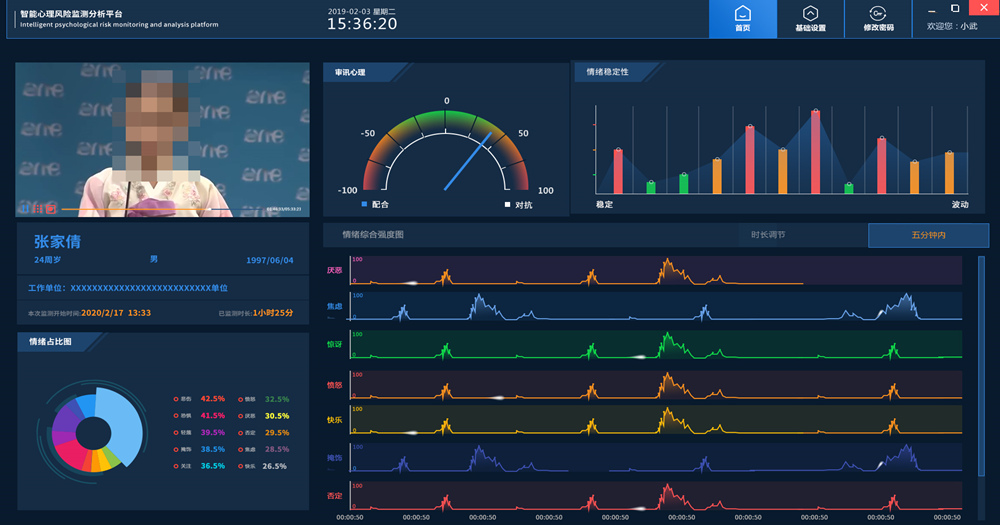The width and height of the screenshot is (1000, 525).
Task: Maximize the application window
Action: (955, 8)
